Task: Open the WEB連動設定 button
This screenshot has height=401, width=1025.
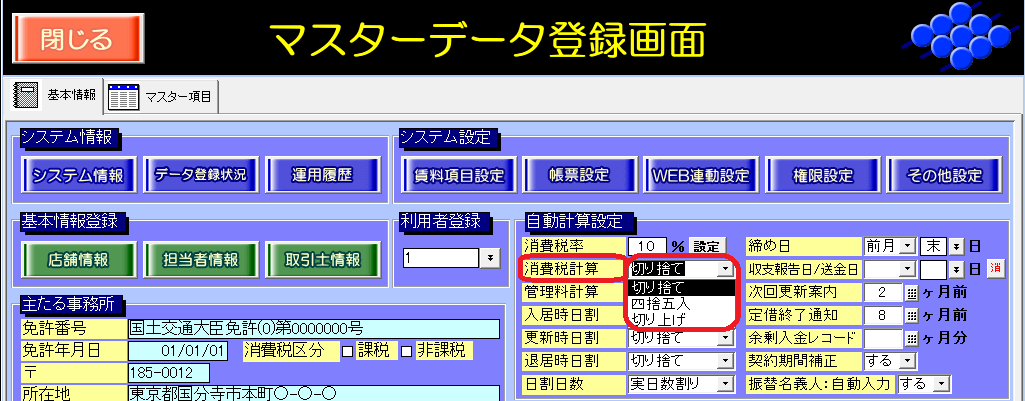Action: coord(701,175)
